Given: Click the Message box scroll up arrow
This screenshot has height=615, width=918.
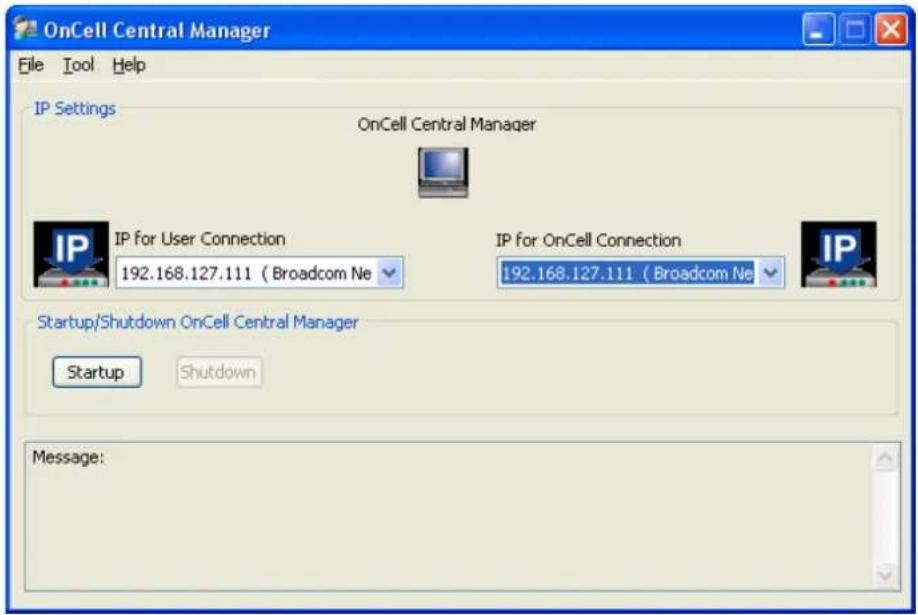Looking at the screenshot, I should tap(885, 458).
